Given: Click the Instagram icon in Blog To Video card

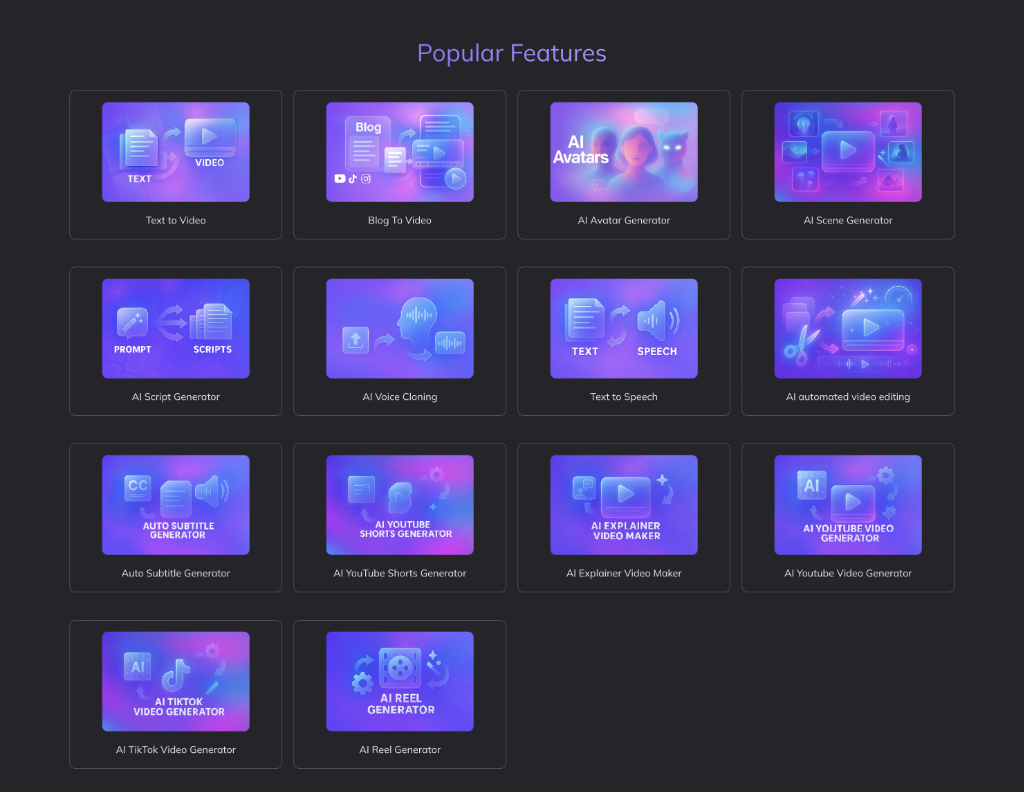Looking at the screenshot, I should click(366, 179).
